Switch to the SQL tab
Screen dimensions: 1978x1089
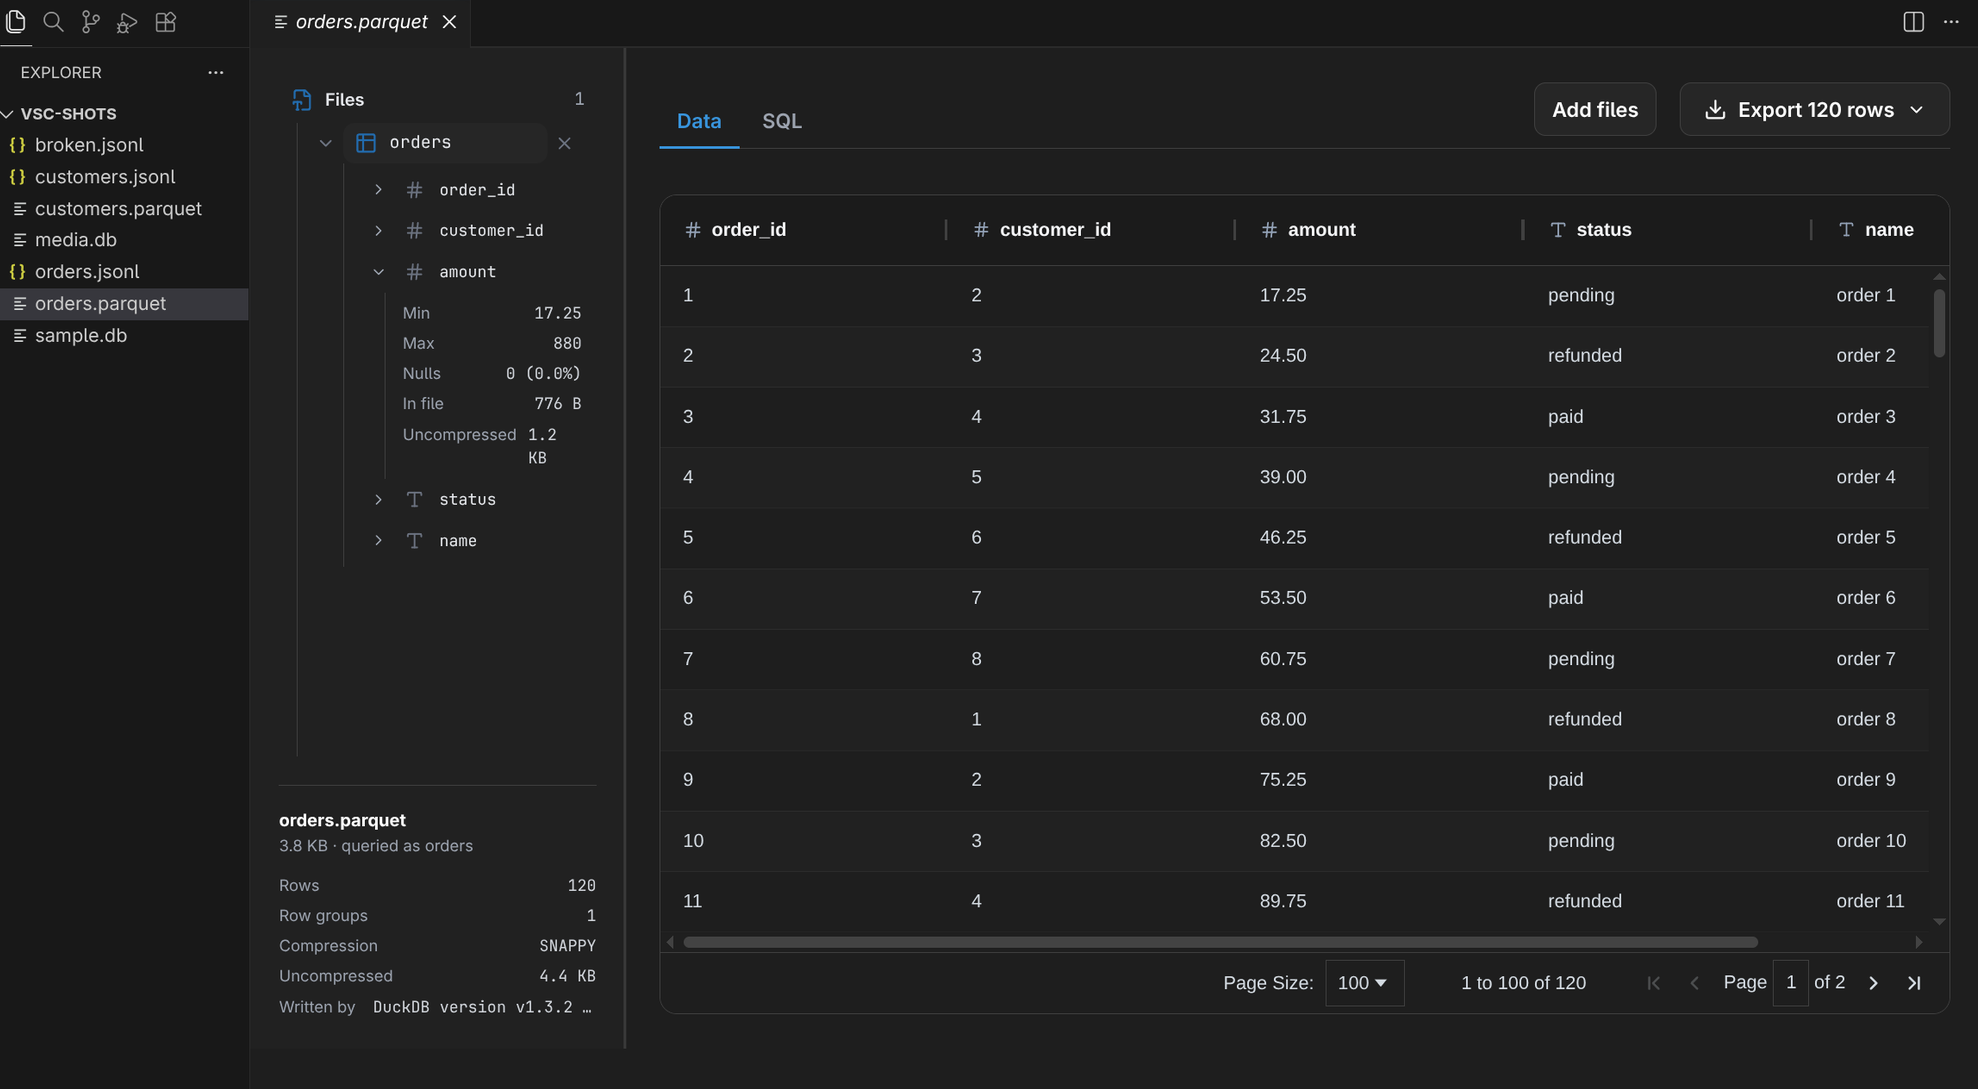tap(782, 121)
